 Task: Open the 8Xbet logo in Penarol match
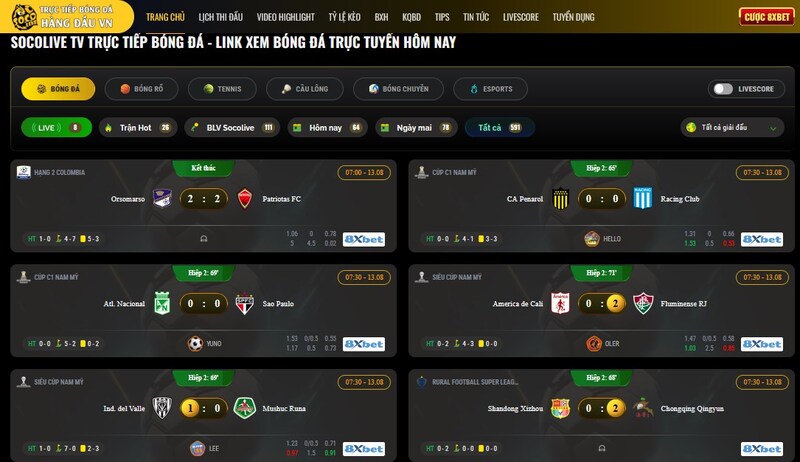tap(762, 239)
